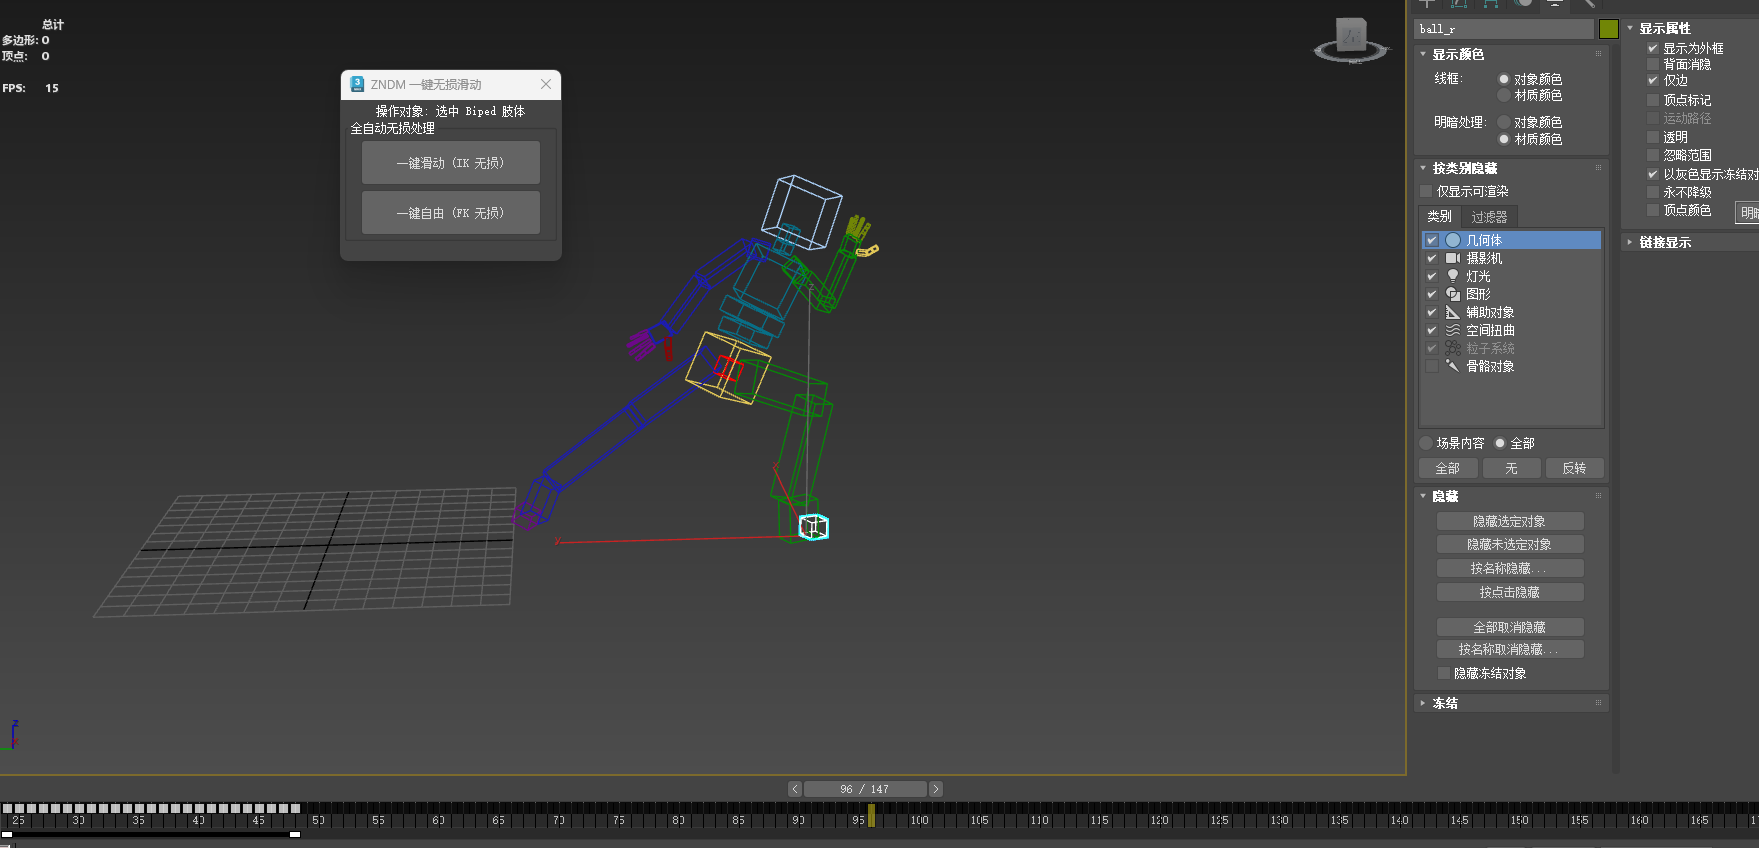Click the shapes icon next to 图形

click(1453, 294)
